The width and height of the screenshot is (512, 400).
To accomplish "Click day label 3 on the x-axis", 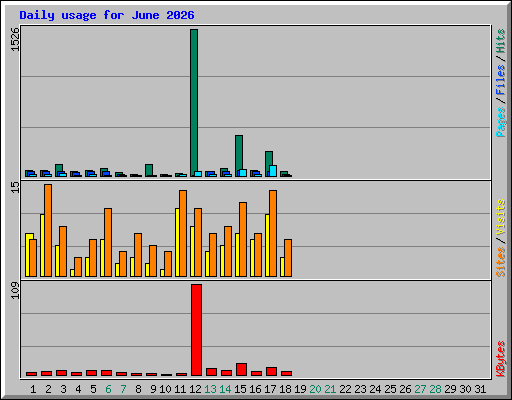I will 63,389.
